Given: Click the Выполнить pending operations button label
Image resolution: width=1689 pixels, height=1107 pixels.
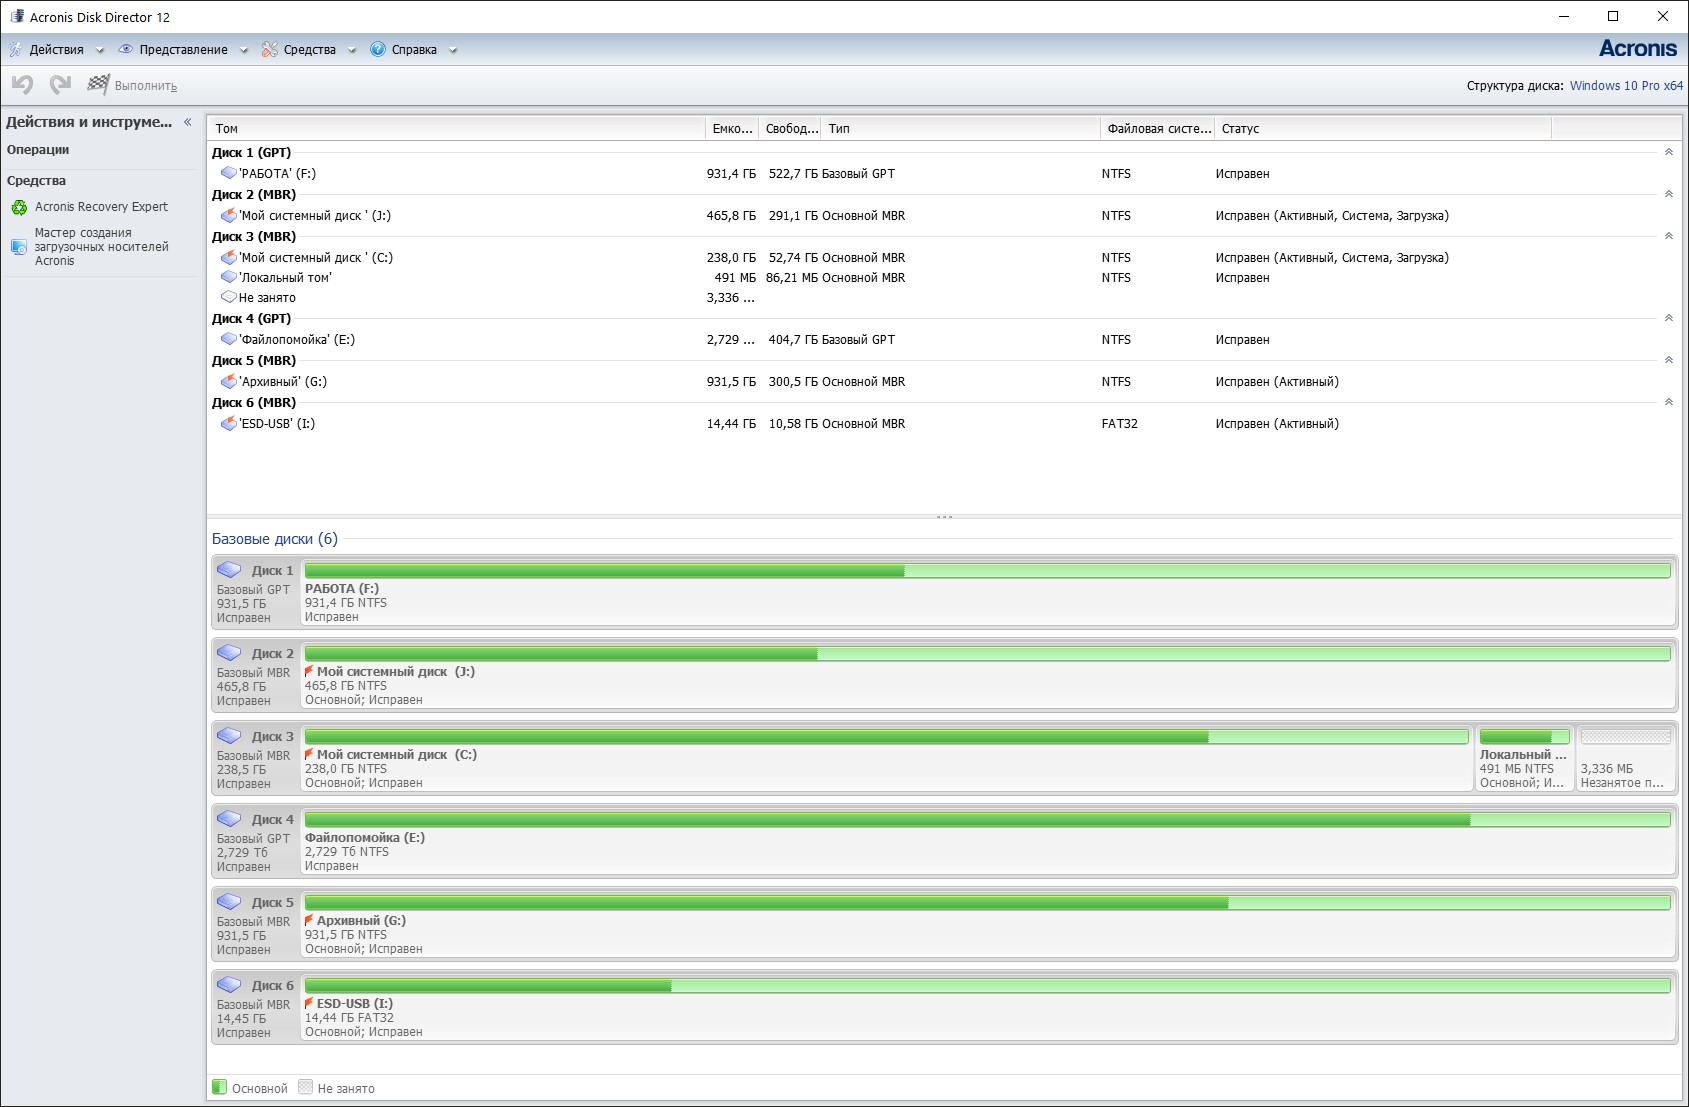Looking at the screenshot, I should point(146,86).
